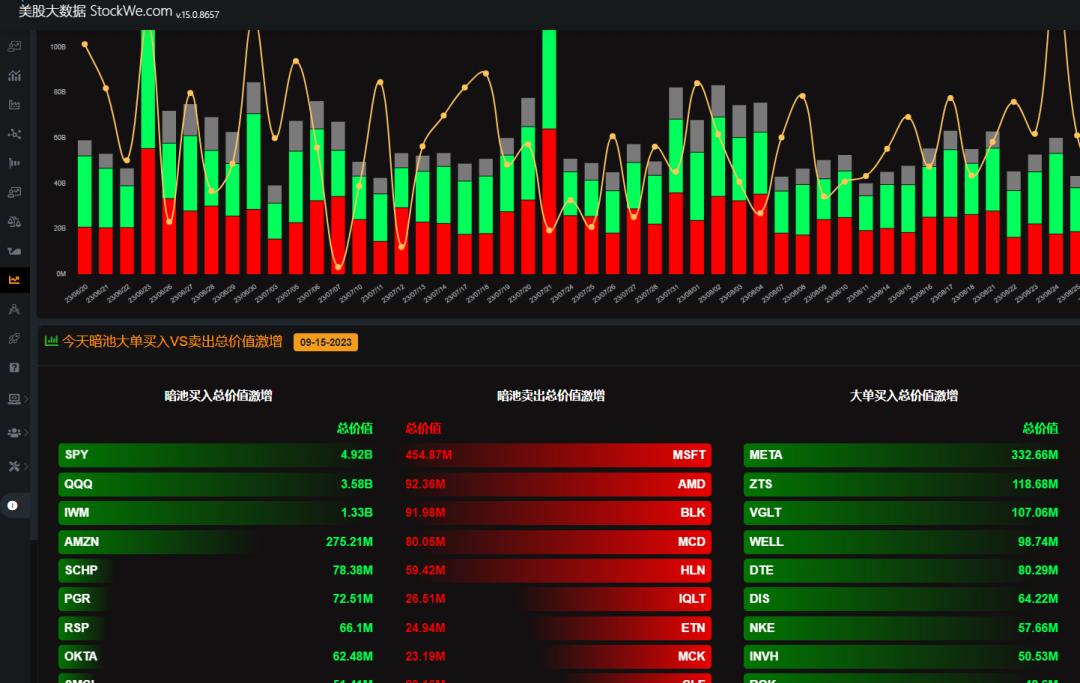This screenshot has height=683, width=1080.
Task: Select the IWM ticker row
Action: (218, 513)
